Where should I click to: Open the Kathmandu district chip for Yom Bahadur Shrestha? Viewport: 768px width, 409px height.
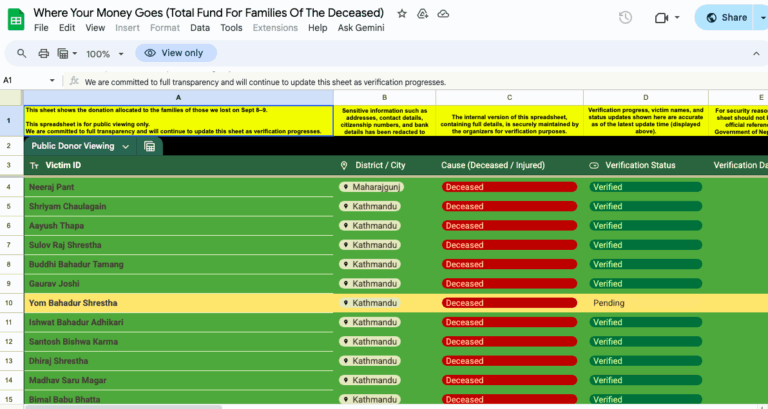[x=370, y=303]
